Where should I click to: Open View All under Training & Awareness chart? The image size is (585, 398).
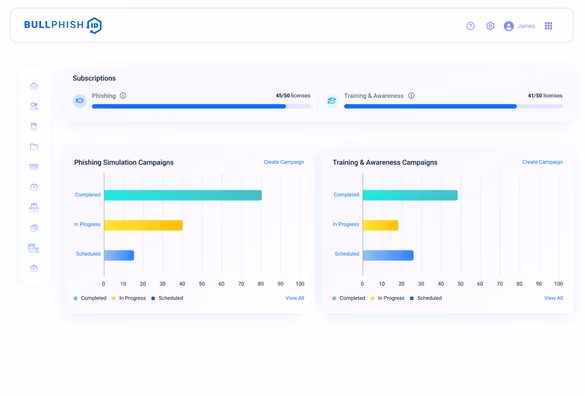coord(553,298)
